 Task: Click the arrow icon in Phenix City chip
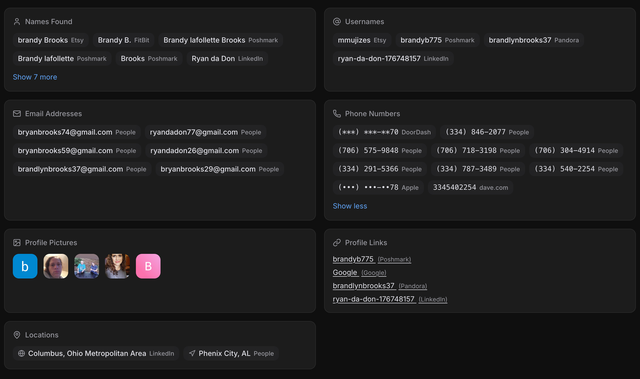[192, 353]
